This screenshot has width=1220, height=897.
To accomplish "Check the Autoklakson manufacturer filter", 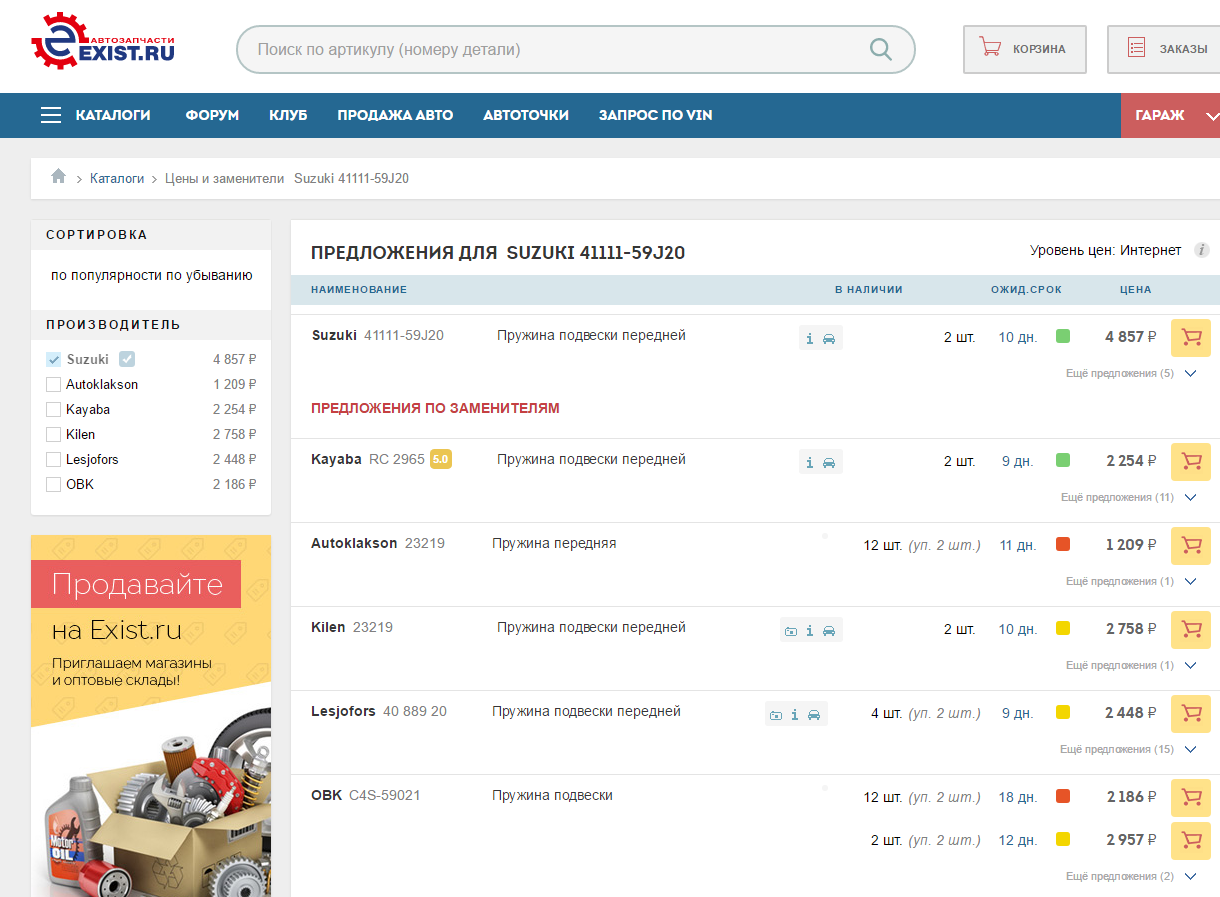I will (x=54, y=385).
